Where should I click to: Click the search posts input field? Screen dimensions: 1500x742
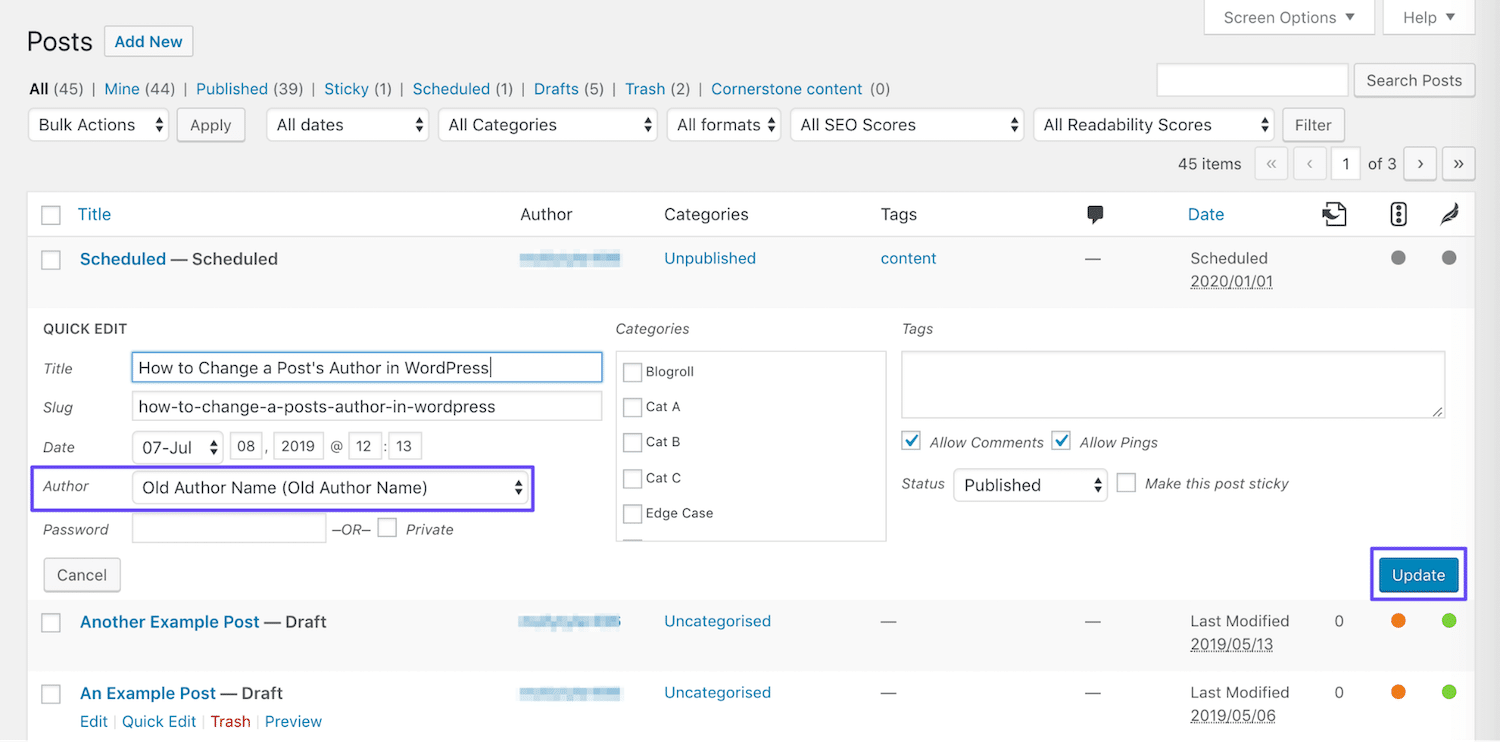click(x=1251, y=80)
